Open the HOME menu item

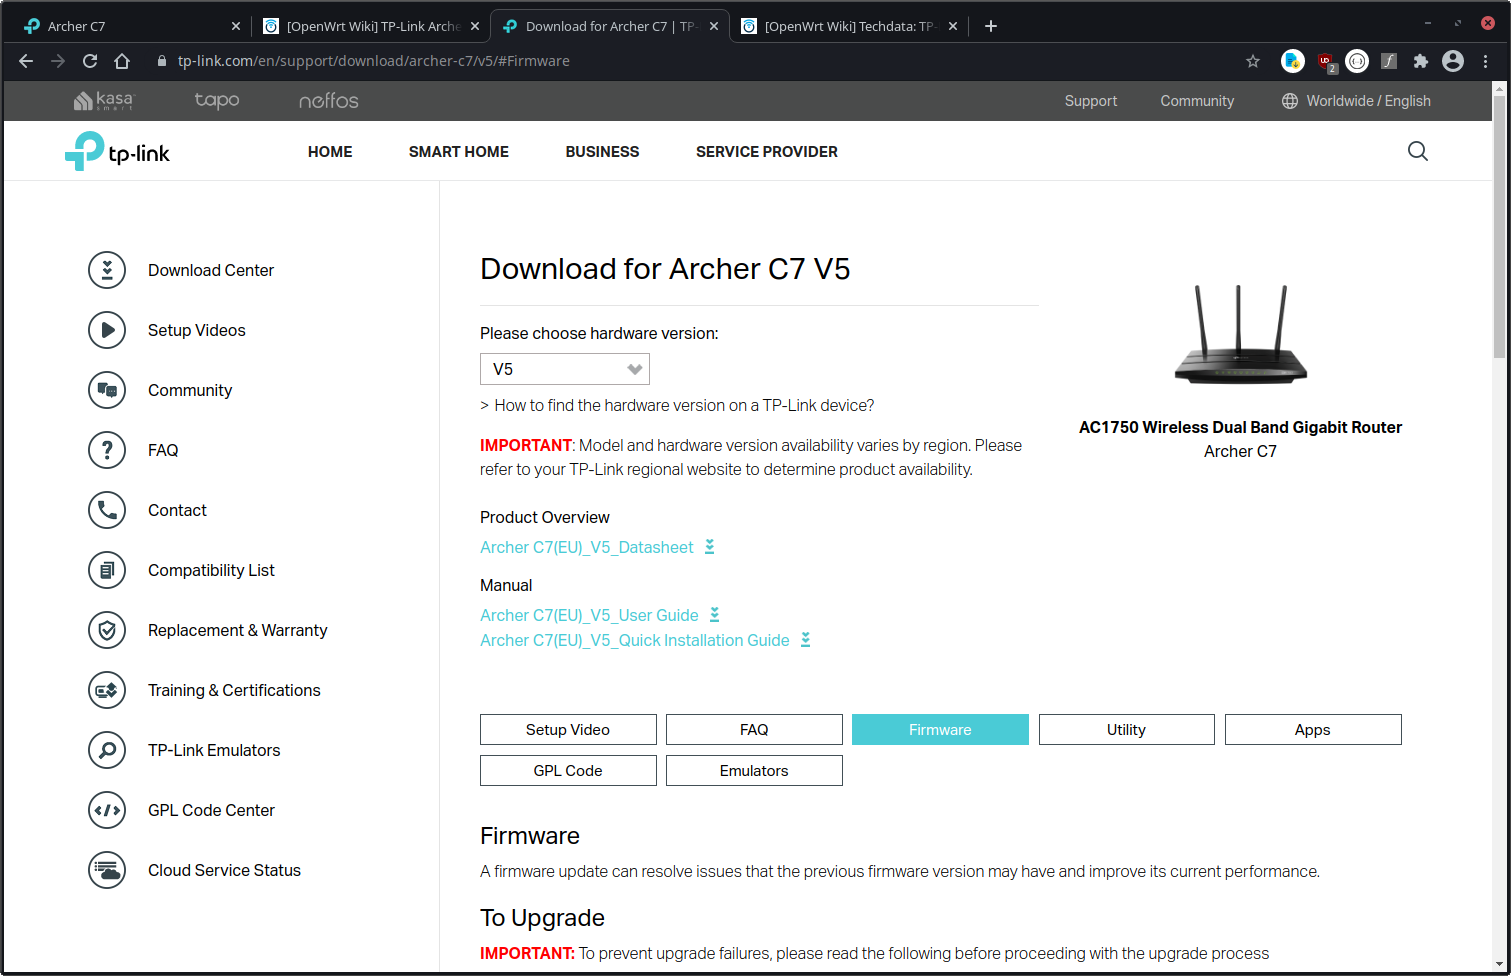(x=330, y=152)
